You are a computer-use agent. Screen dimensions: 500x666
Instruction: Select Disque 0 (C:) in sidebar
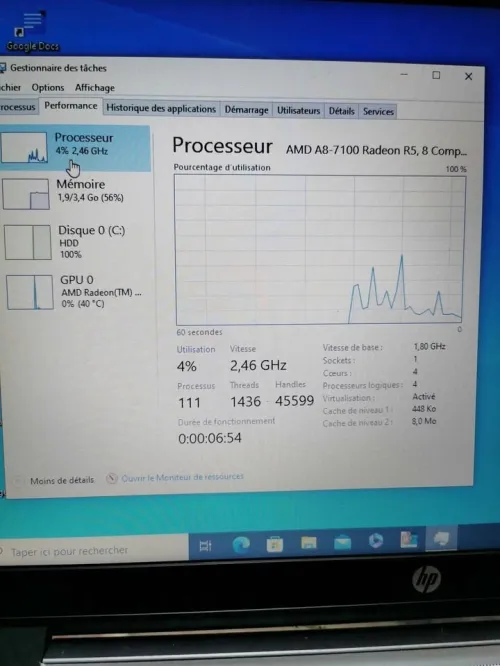(x=77, y=242)
